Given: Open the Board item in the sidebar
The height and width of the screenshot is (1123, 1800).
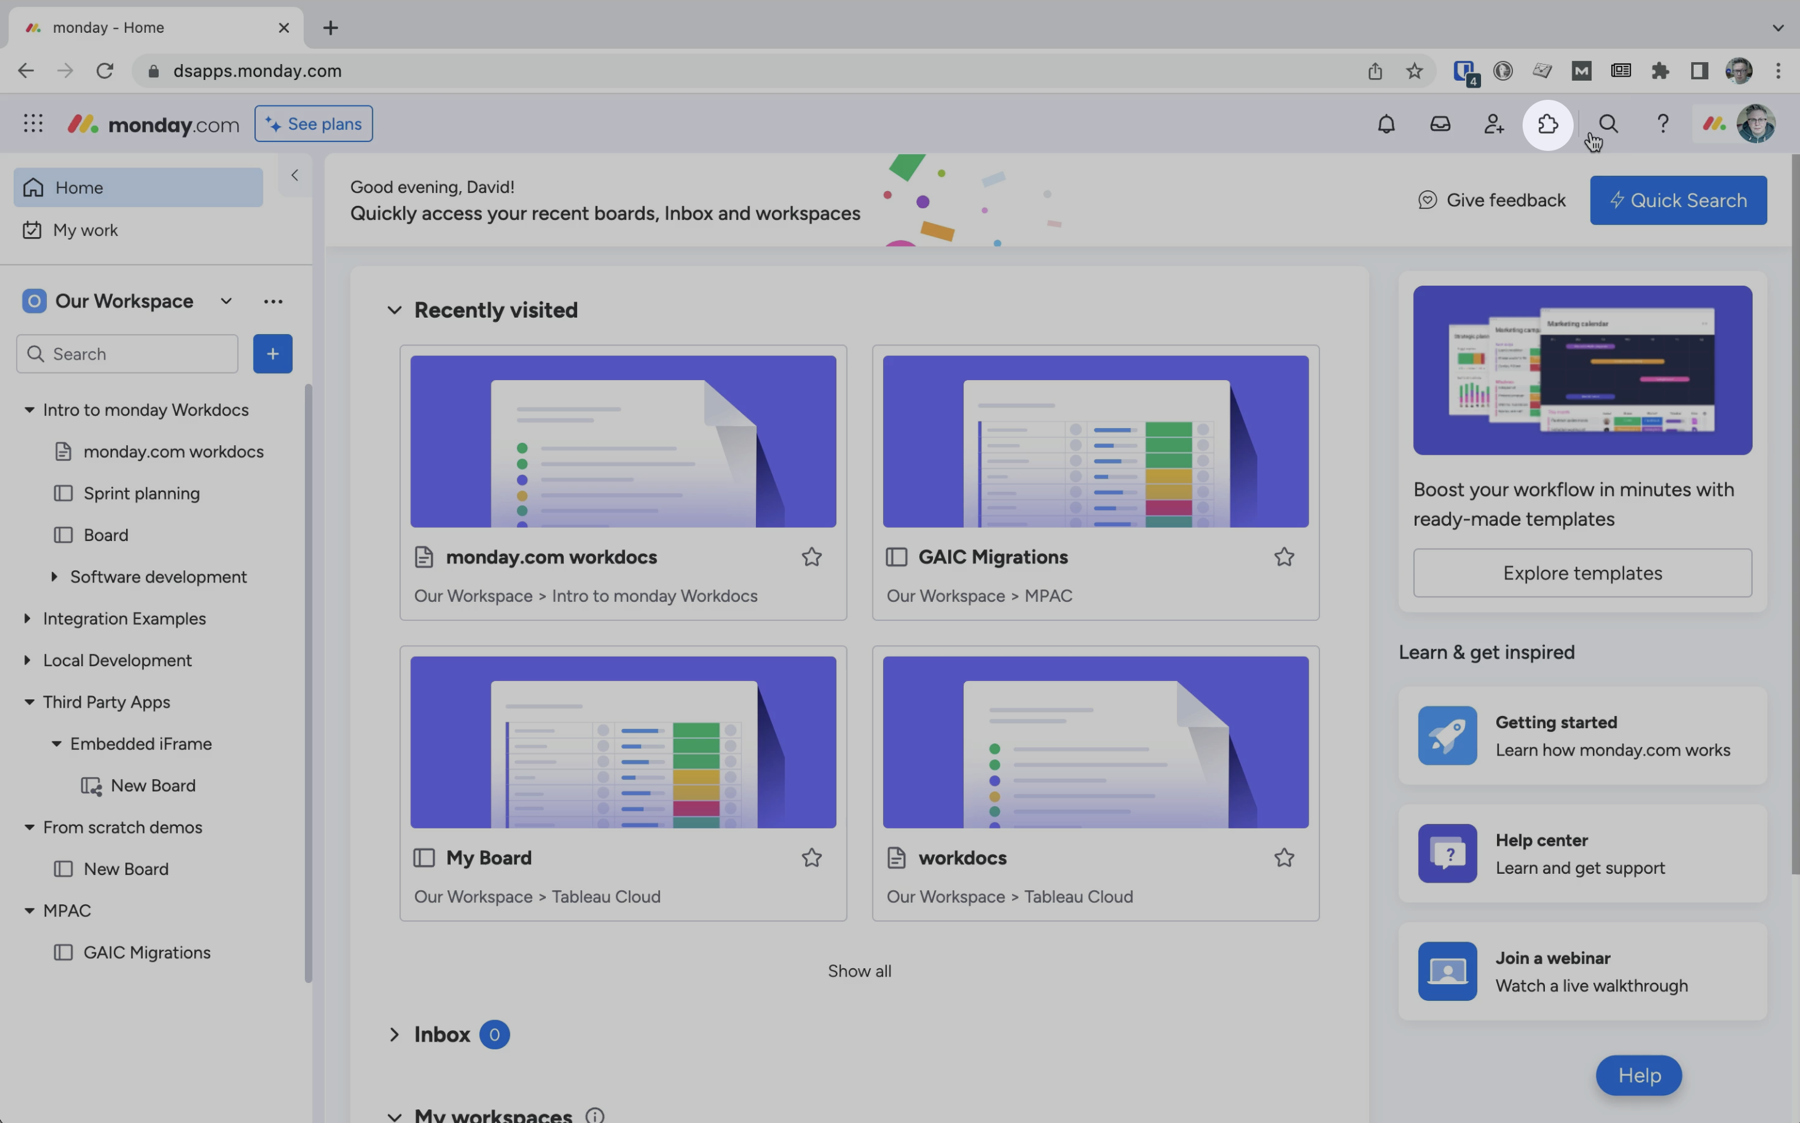Looking at the screenshot, I should coord(106,536).
